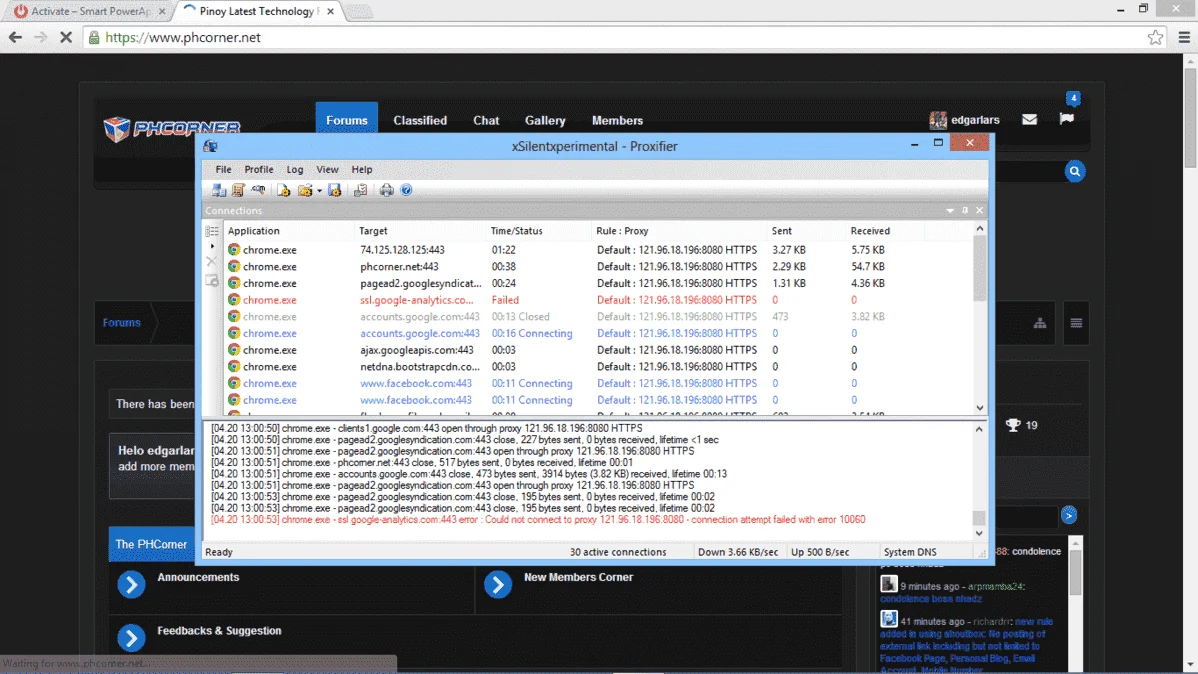Open Help via the blue question icon
This screenshot has height=674, width=1198.
click(x=406, y=190)
